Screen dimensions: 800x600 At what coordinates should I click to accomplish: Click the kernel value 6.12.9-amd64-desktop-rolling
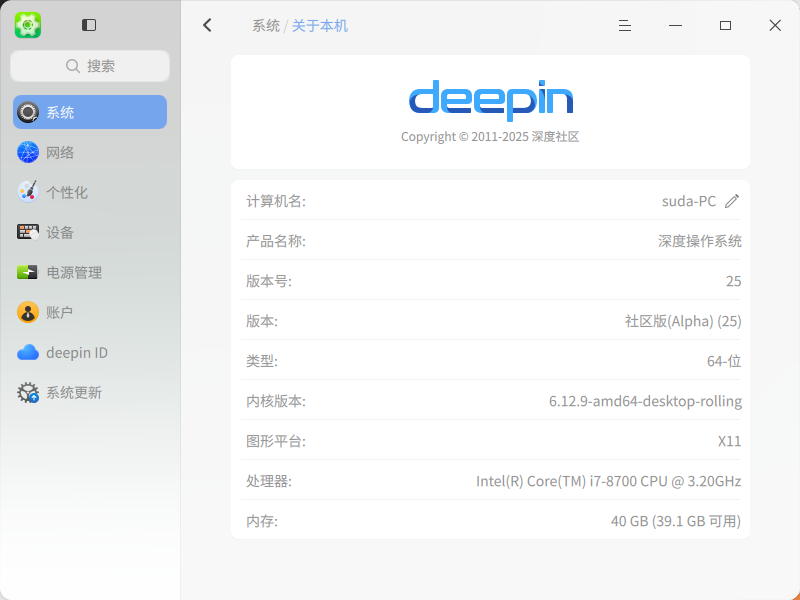(x=645, y=401)
